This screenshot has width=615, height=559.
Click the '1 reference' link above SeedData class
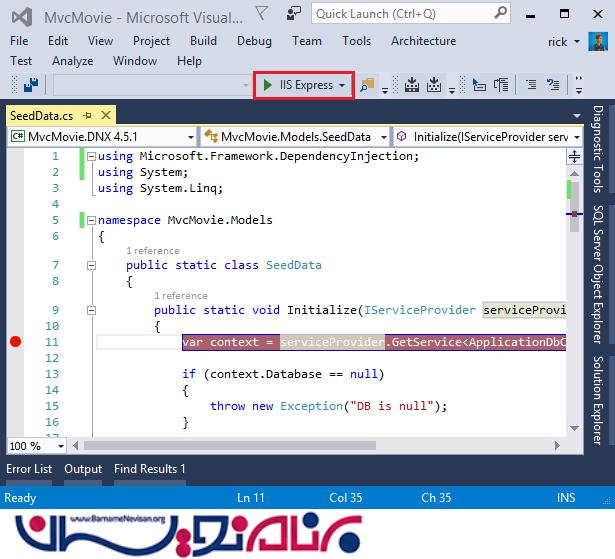(x=153, y=251)
